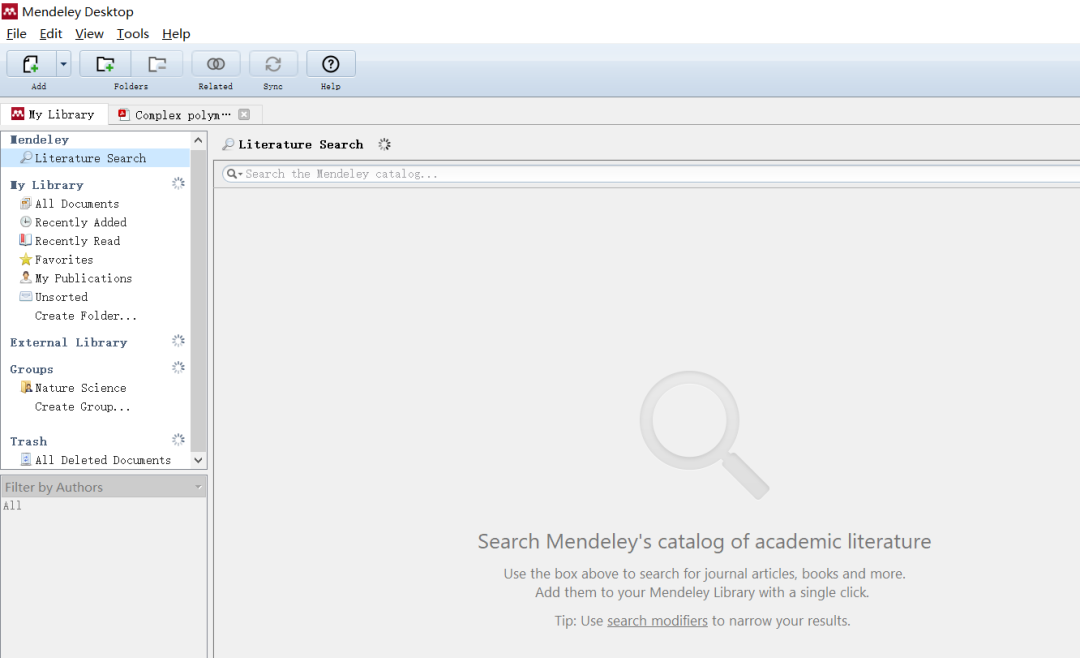The width and height of the screenshot is (1080, 658).
Task: Click the Mendeley catalog search field
Action: click(x=651, y=174)
